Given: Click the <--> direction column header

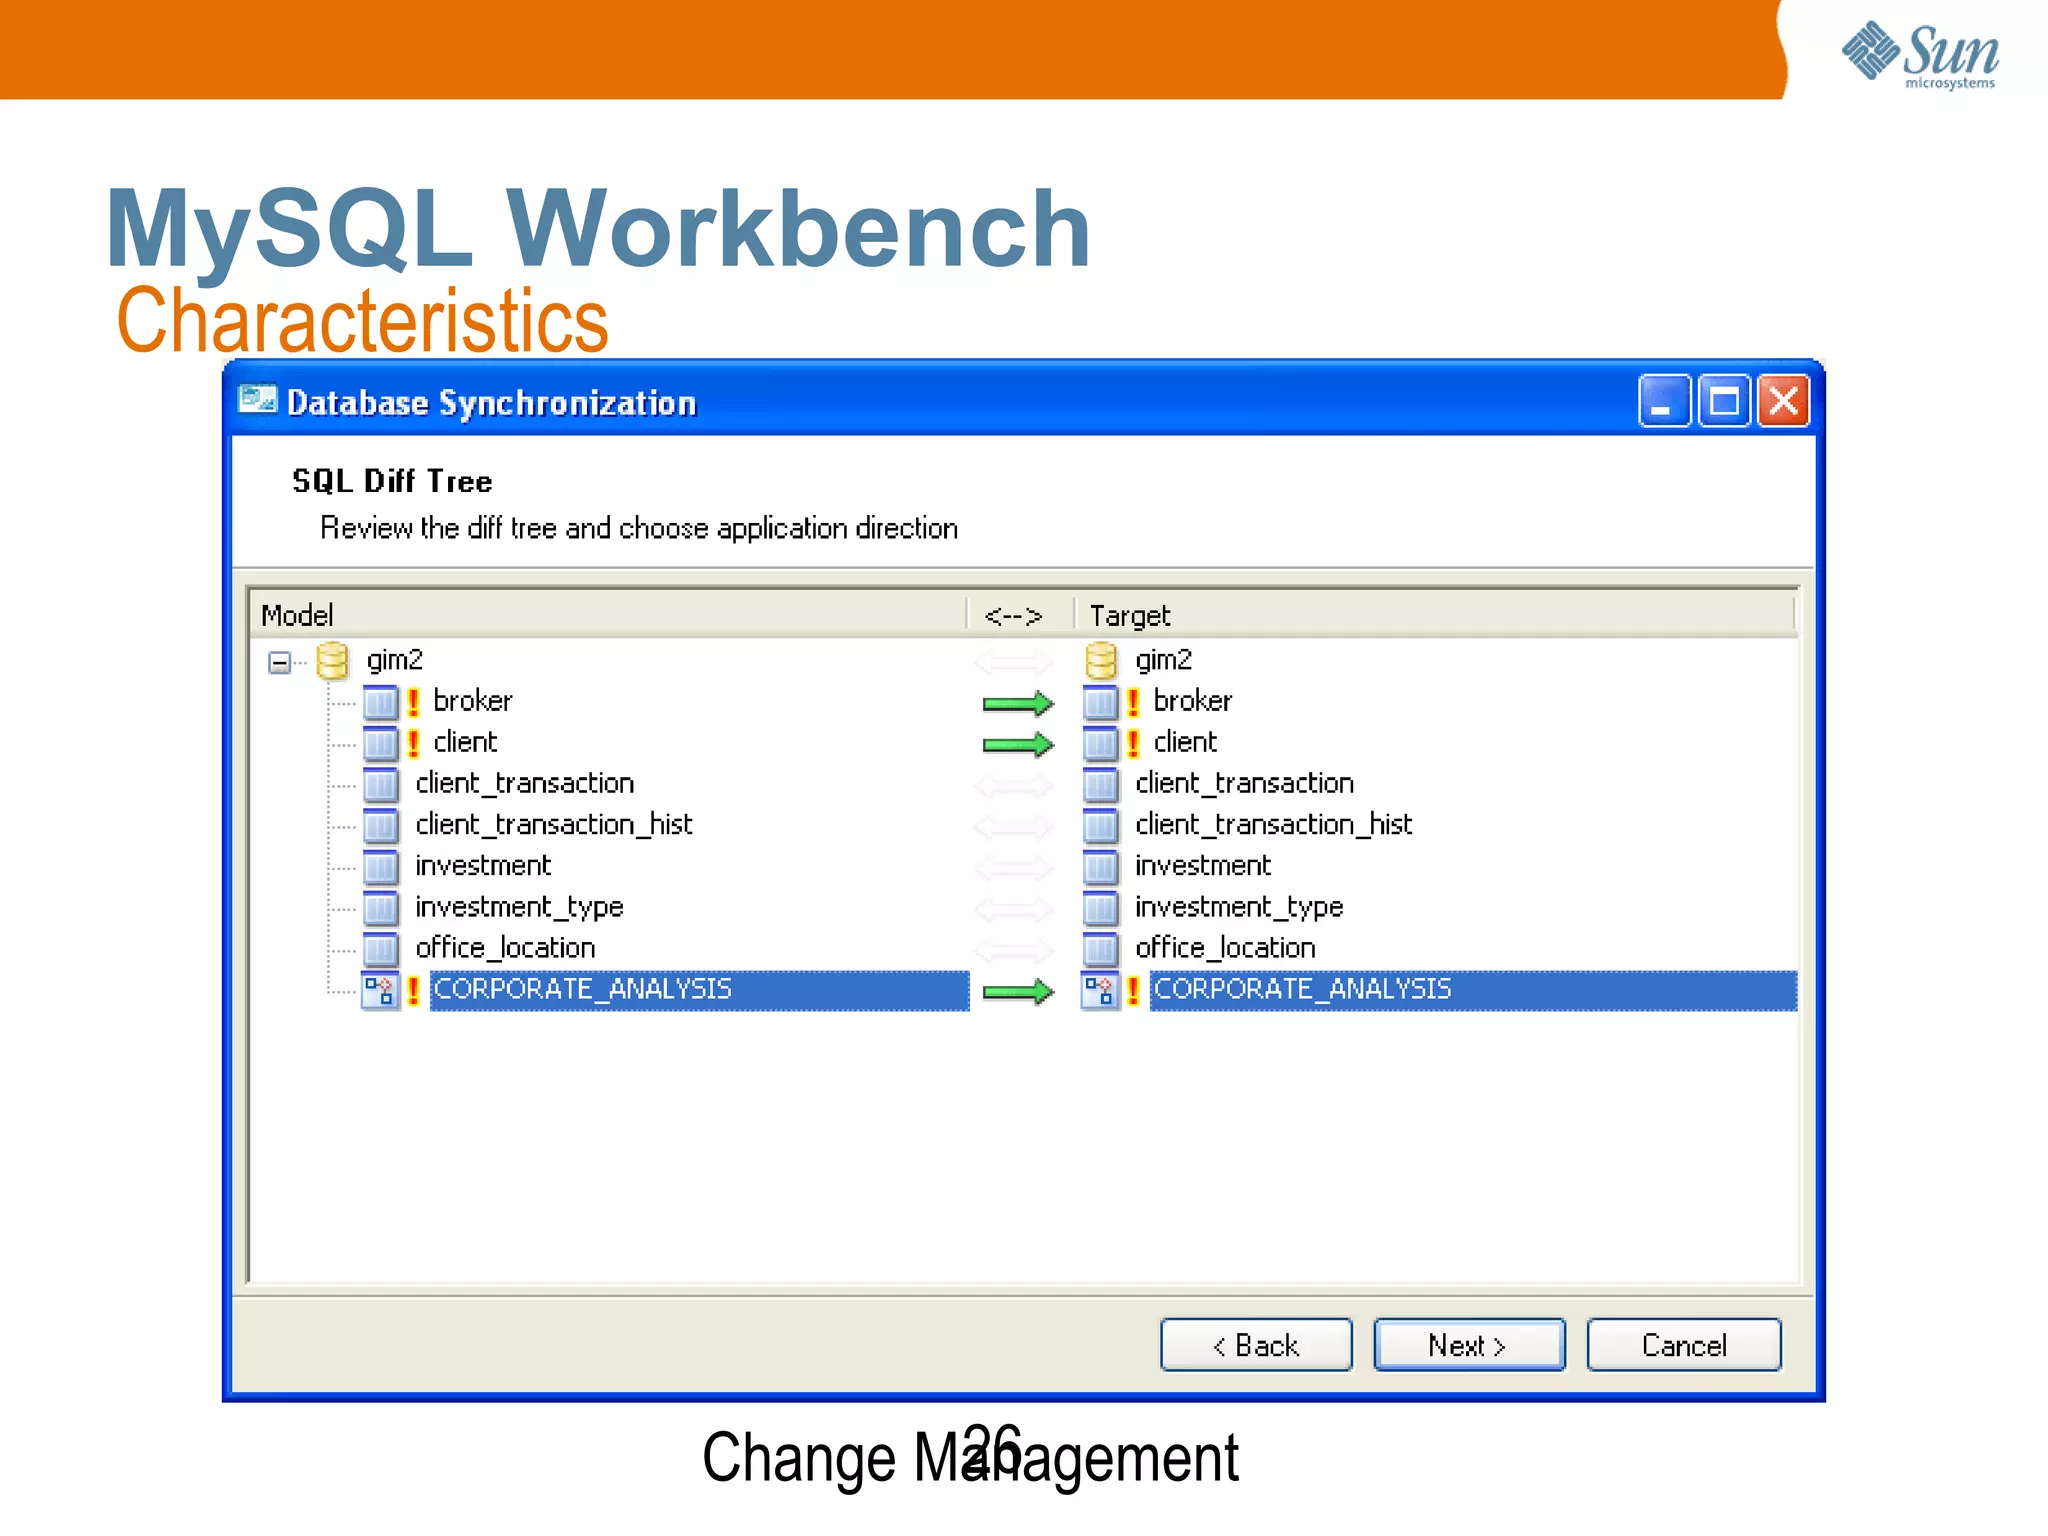Looking at the screenshot, I should pyautogui.click(x=1020, y=615).
